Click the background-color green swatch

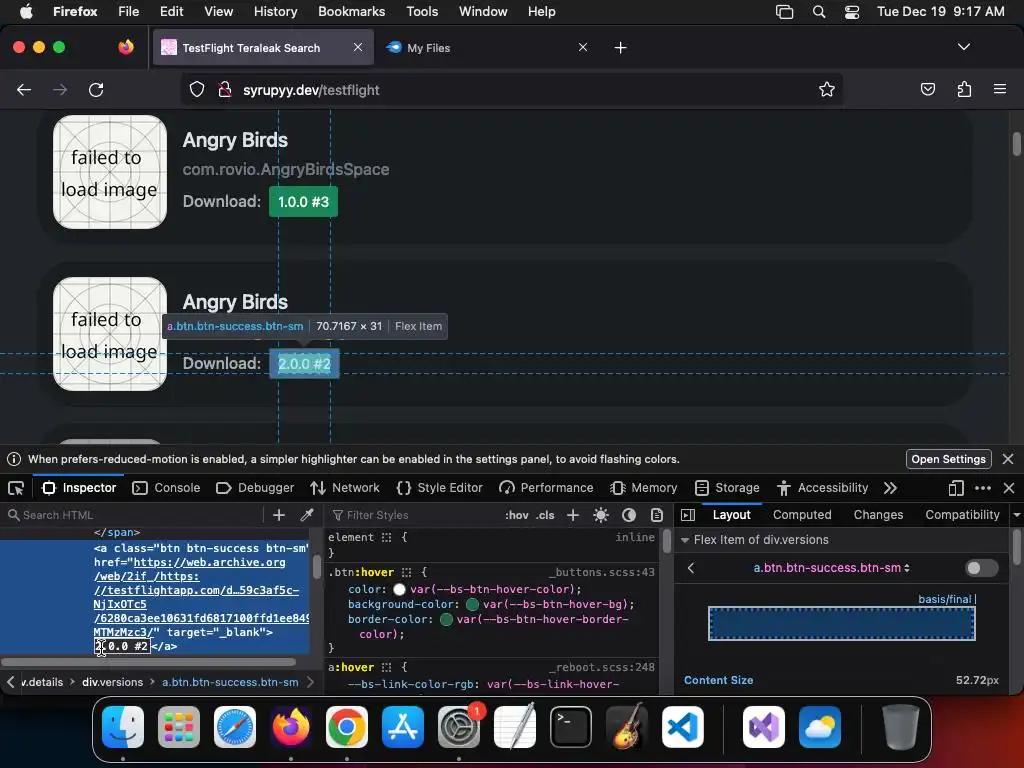tap(472, 605)
